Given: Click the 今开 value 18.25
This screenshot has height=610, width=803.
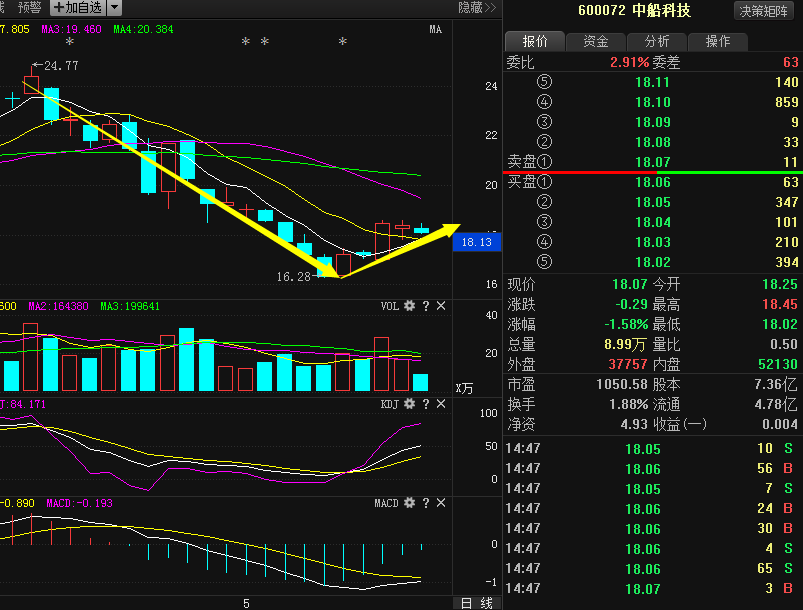Looking at the screenshot, I should pyautogui.click(x=780, y=284).
